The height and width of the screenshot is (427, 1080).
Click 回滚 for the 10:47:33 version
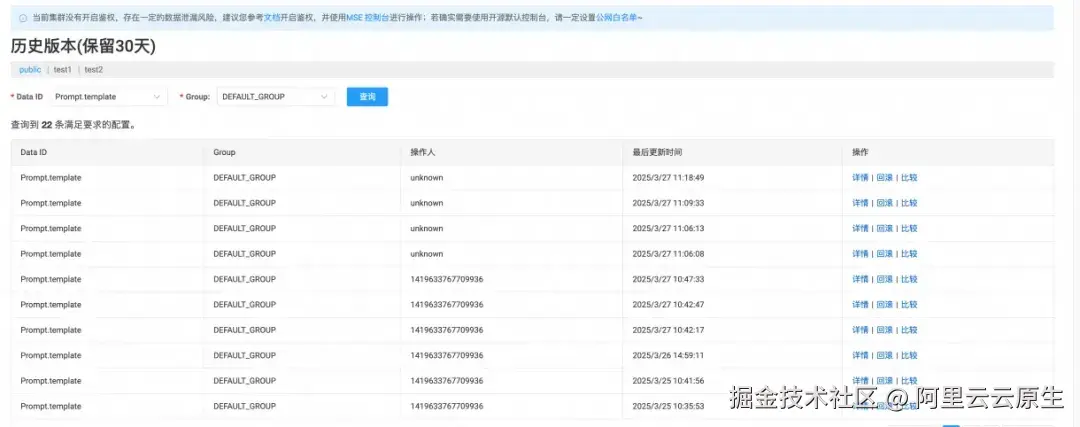pos(884,279)
